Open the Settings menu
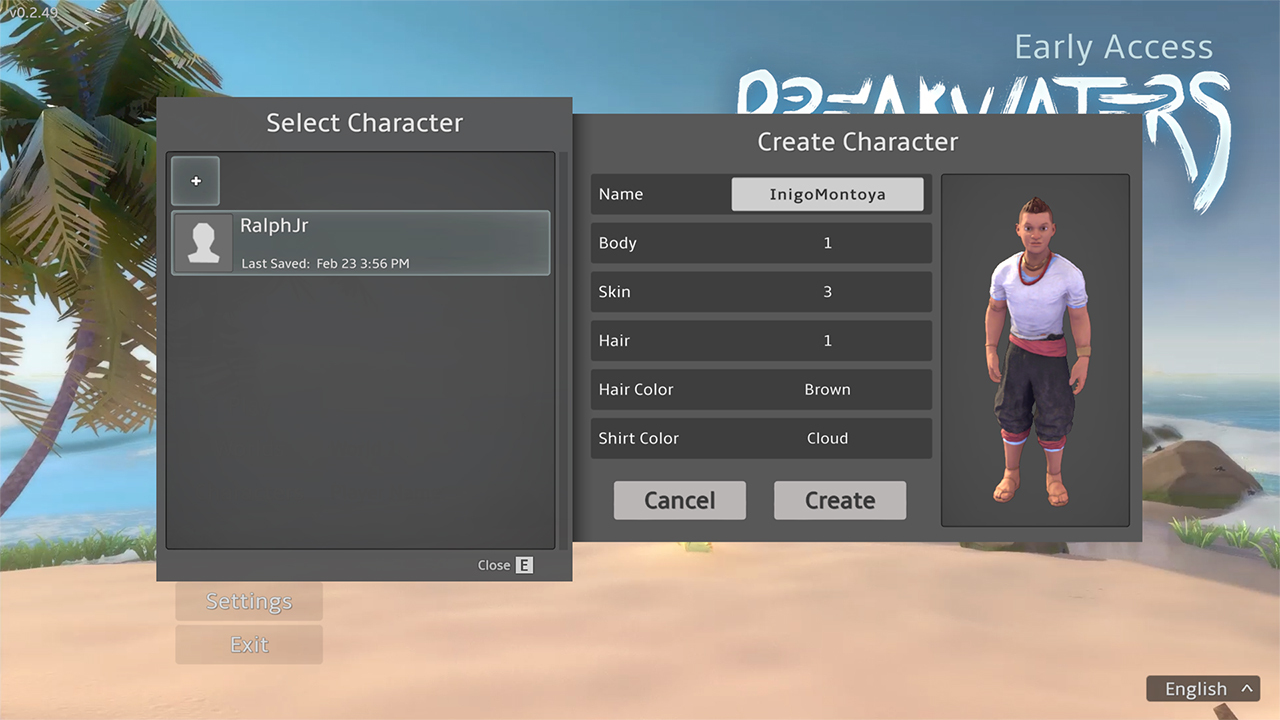 tap(249, 601)
